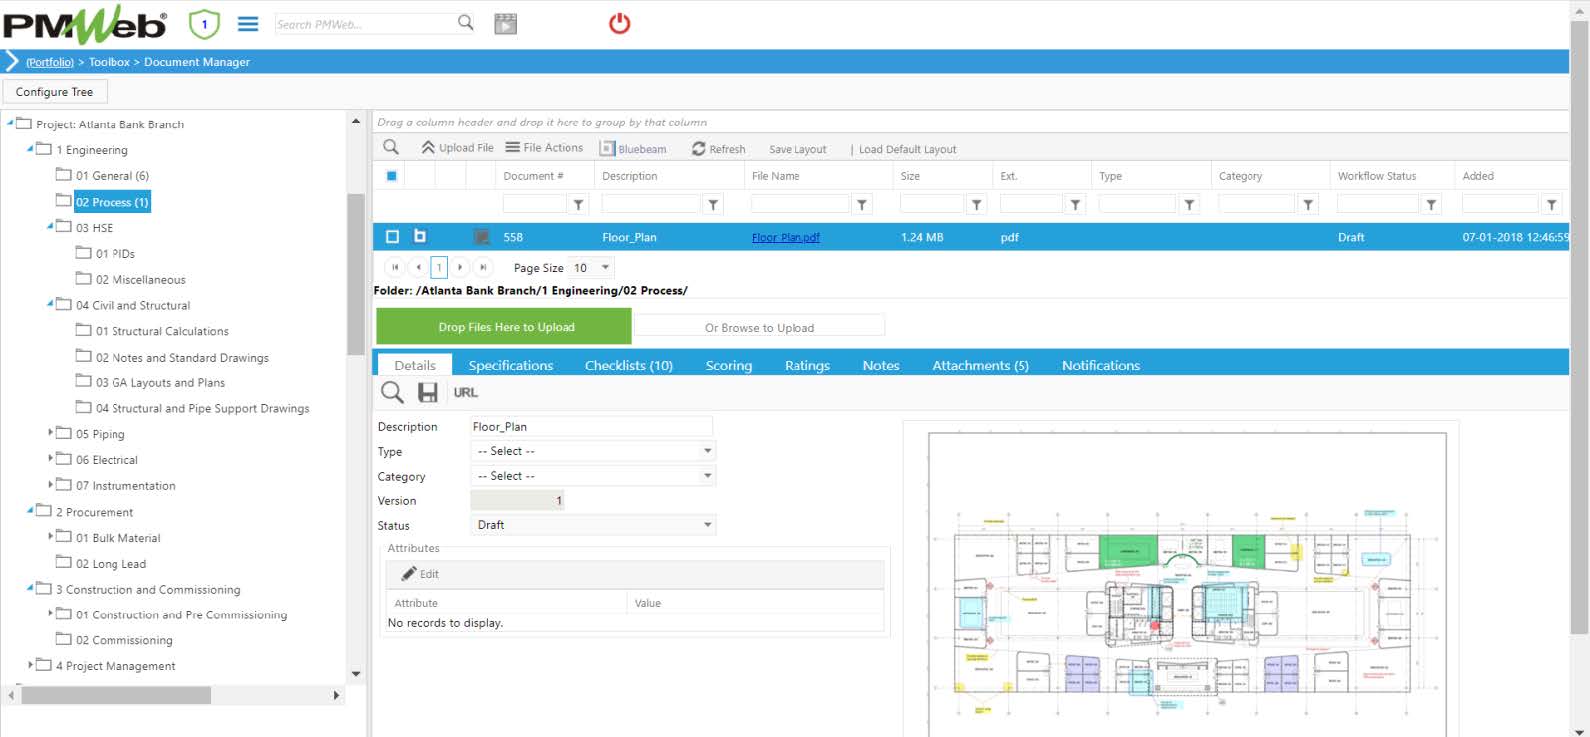Click the Portfolio breadcrumb link
The width and height of the screenshot is (1590, 737).
pos(50,62)
